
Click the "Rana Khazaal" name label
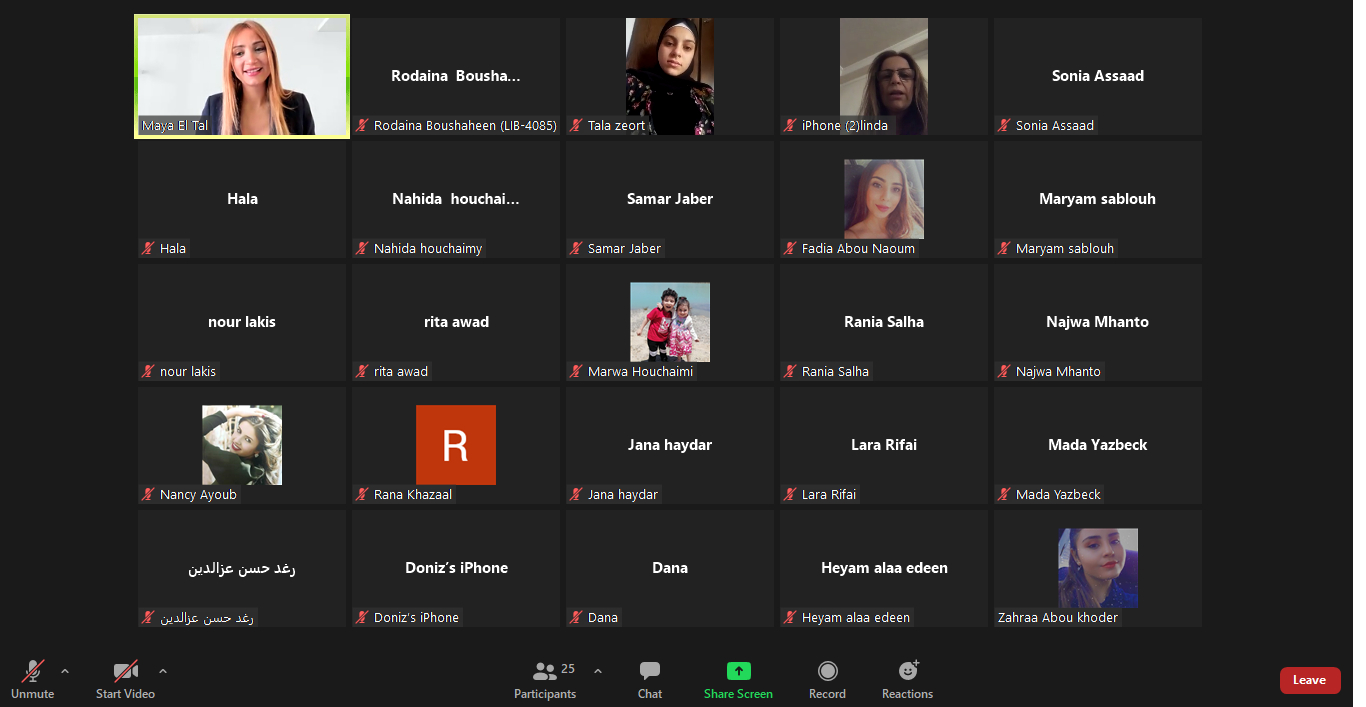413,495
